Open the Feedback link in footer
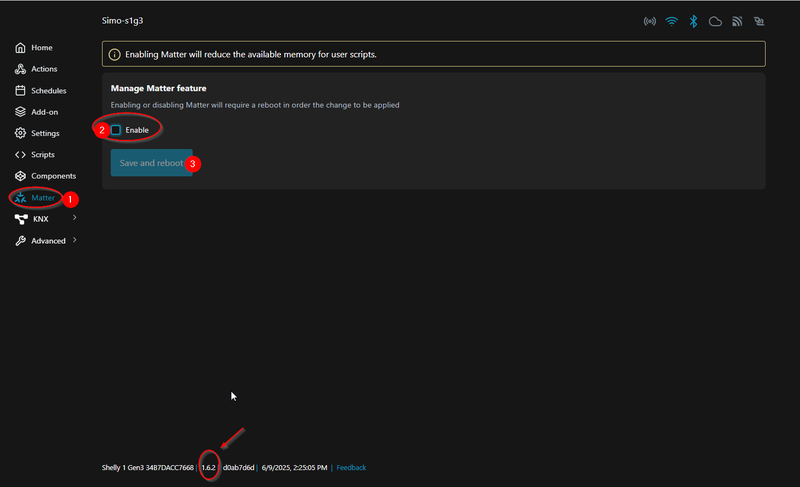 [x=351, y=468]
